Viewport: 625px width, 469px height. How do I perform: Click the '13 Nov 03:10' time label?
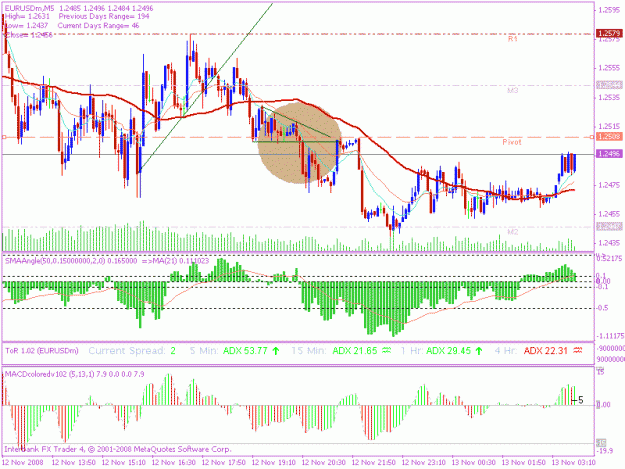click(574, 463)
